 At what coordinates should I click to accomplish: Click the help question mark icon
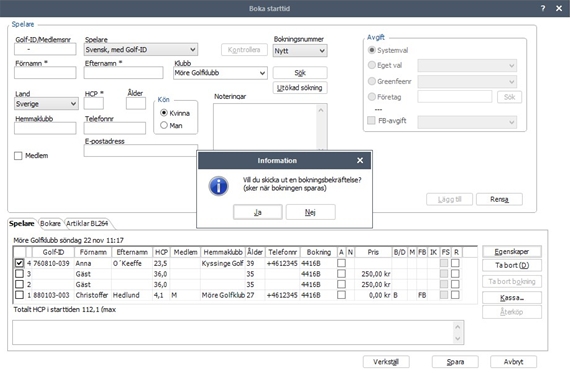pyautogui.click(x=543, y=8)
